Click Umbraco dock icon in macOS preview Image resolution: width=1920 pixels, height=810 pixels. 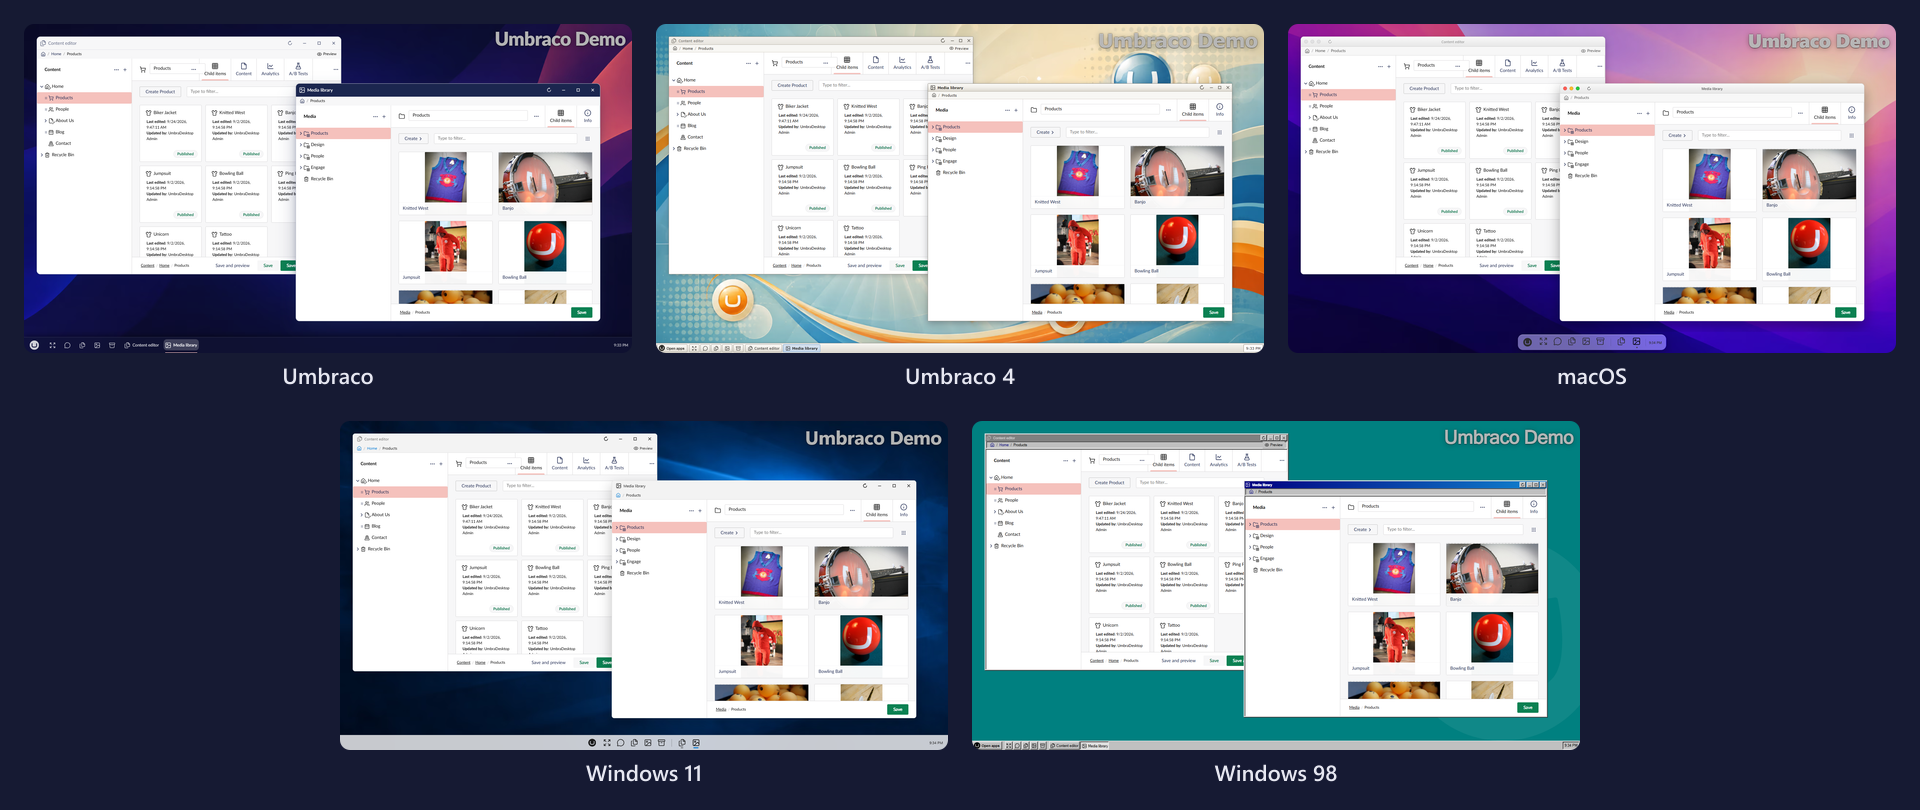1526,342
